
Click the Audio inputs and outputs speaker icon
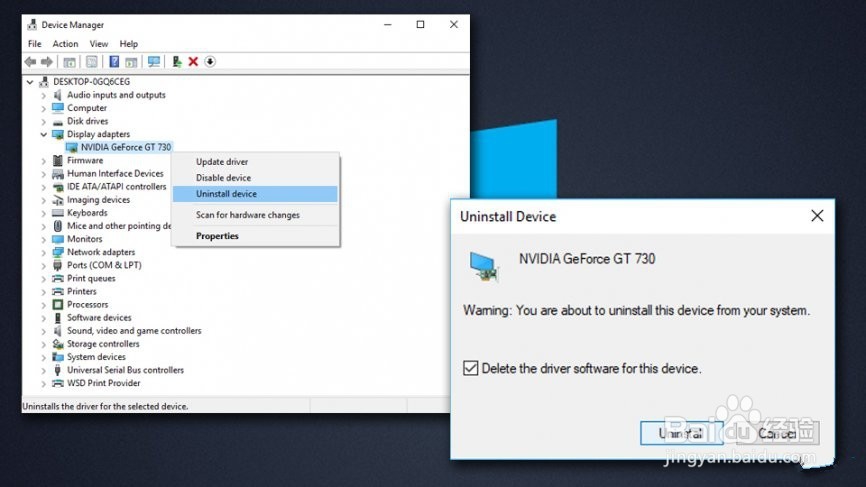(57, 95)
